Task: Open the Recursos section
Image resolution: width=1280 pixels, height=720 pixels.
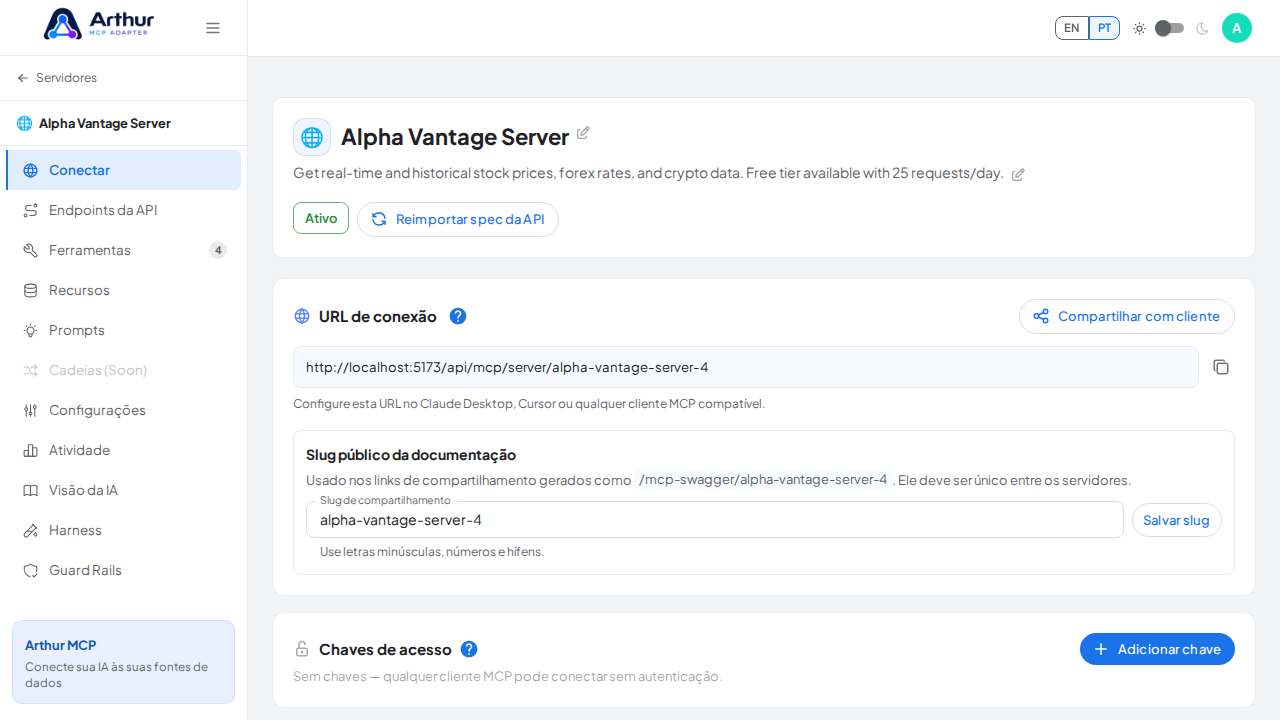Action: 123,290
